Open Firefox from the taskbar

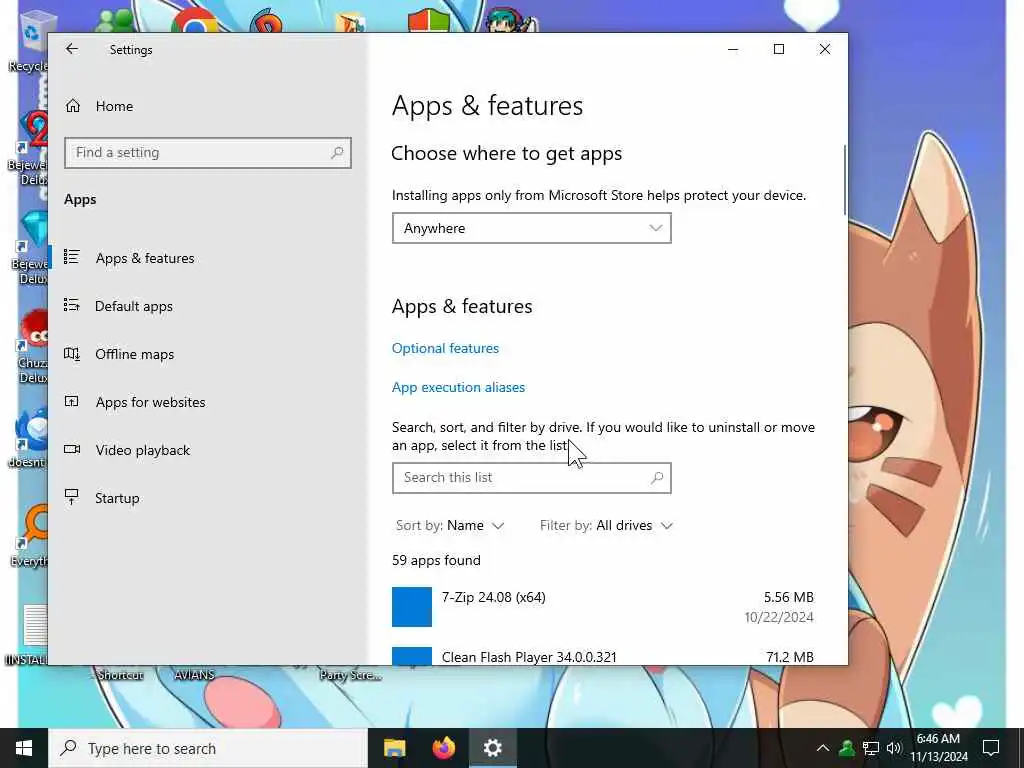(443, 748)
